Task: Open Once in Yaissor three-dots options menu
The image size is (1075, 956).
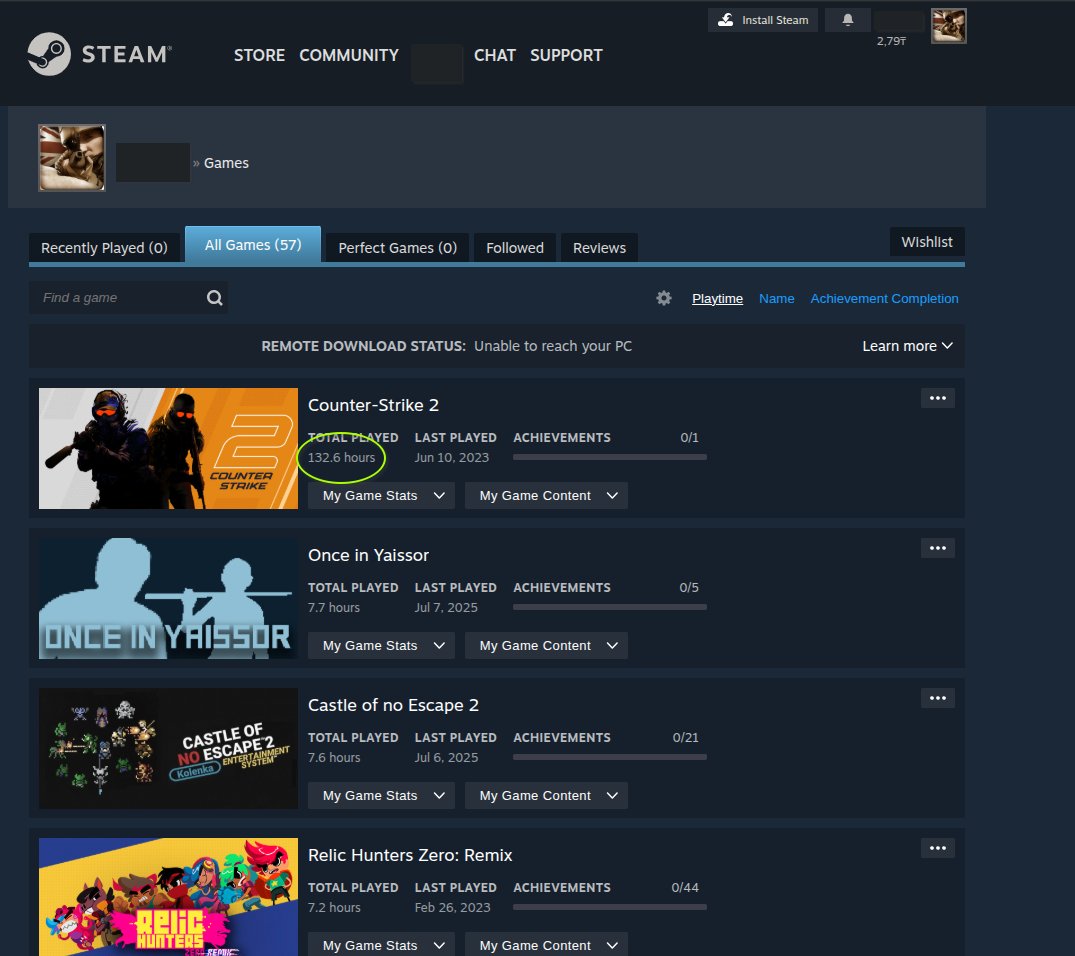Action: point(937,548)
